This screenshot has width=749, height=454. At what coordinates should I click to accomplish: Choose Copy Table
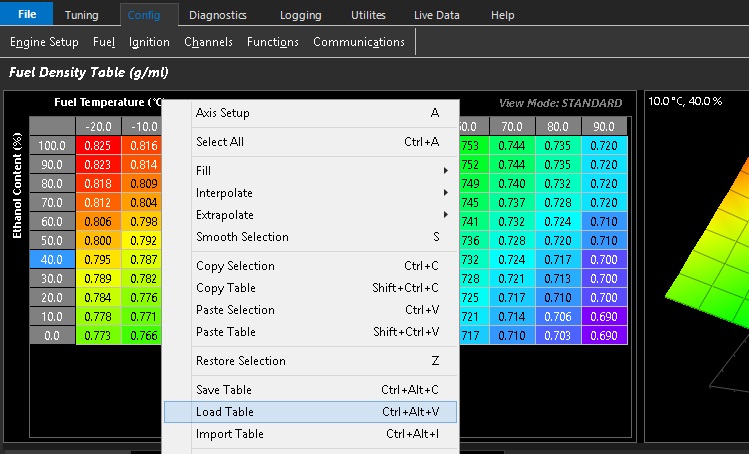tap(310, 288)
